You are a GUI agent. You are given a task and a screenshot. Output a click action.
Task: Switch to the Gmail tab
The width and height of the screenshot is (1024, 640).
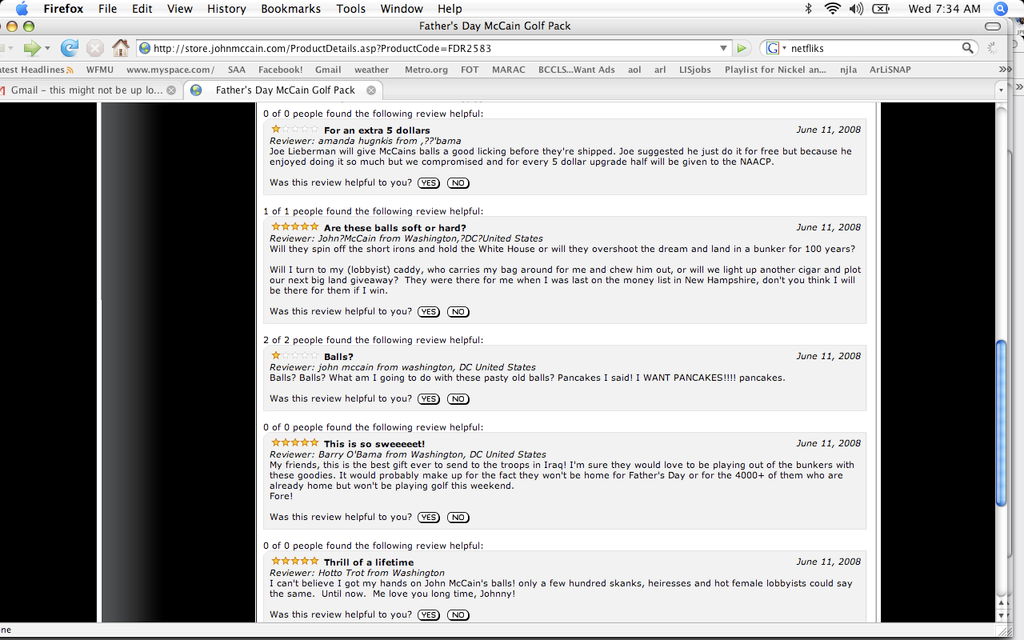coord(88,90)
